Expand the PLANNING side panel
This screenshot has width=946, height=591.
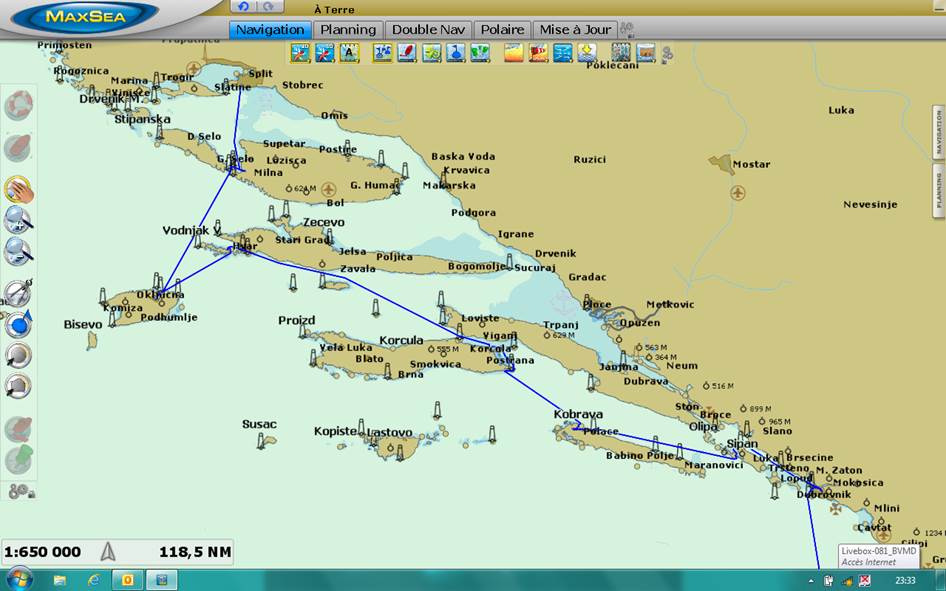pyautogui.click(x=938, y=190)
